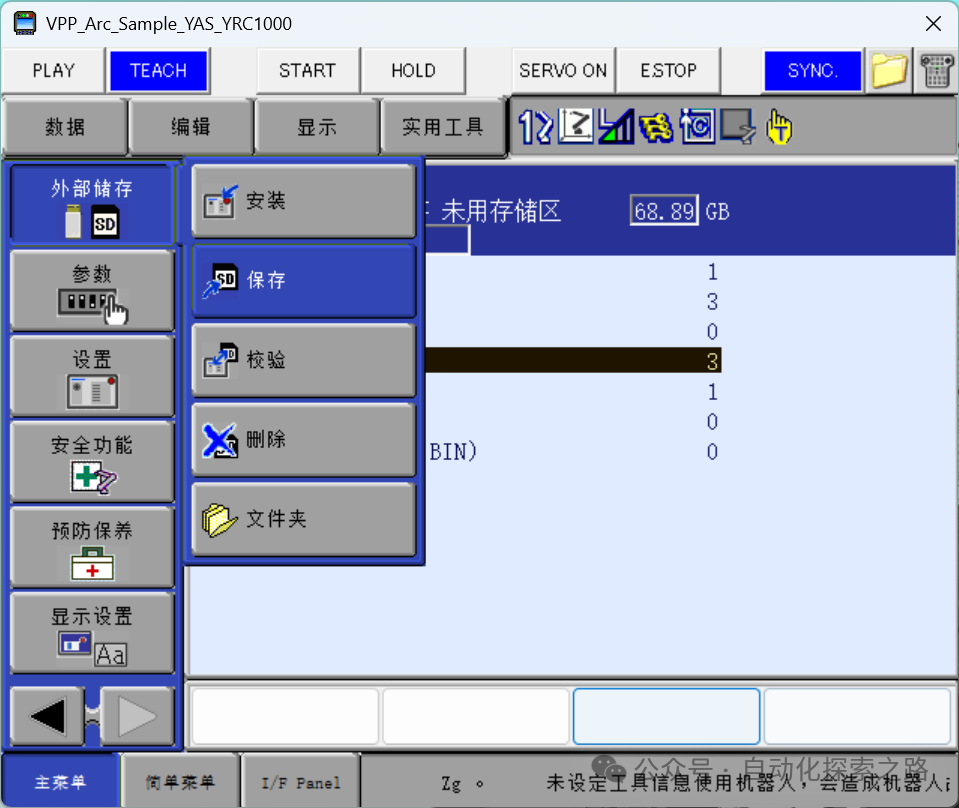The height and width of the screenshot is (808, 959).
Task: Switch to 主菜单 tab
Action: (60, 782)
